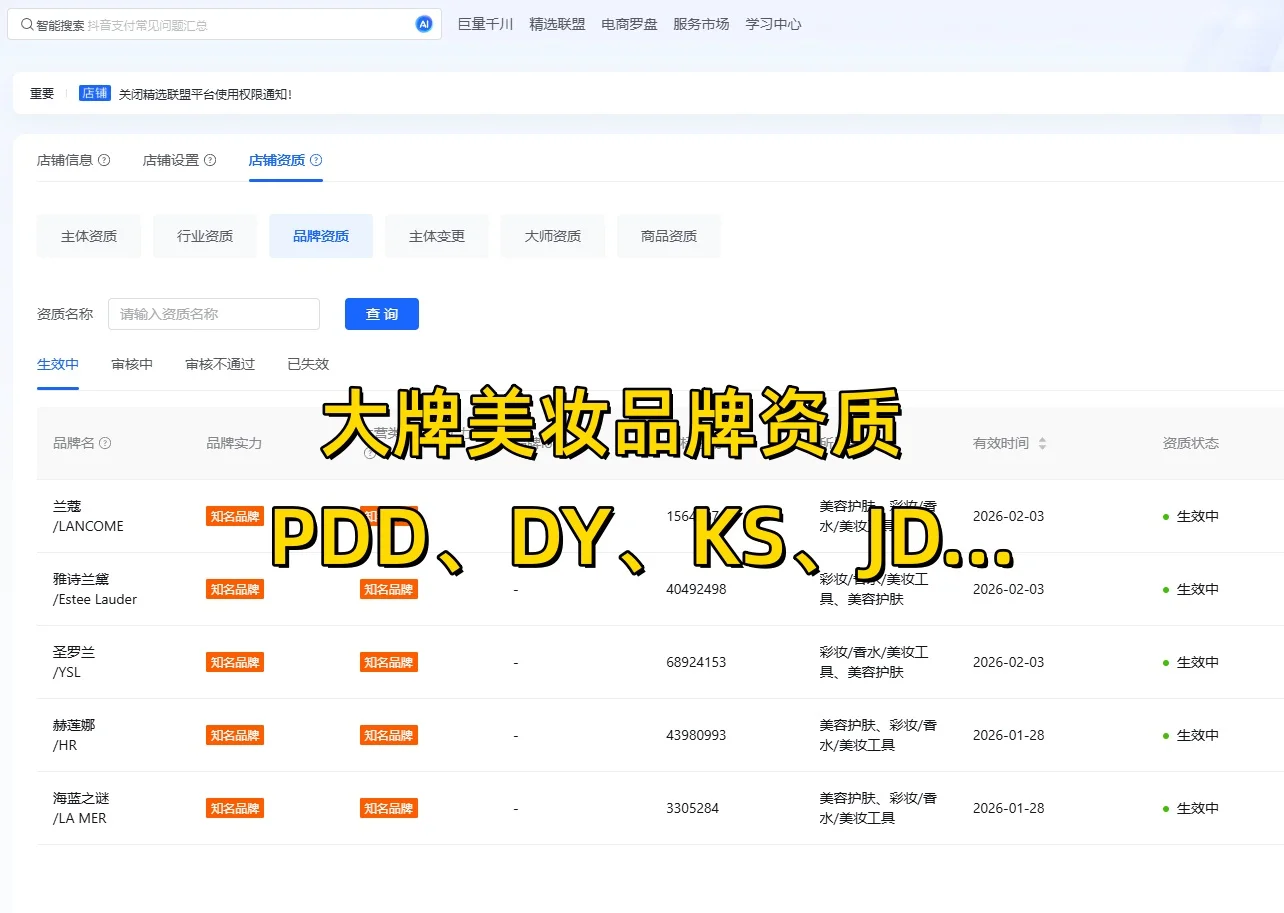This screenshot has width=1284, height=913.
Task: Switch to 商品资质 category
Action: 669,236
